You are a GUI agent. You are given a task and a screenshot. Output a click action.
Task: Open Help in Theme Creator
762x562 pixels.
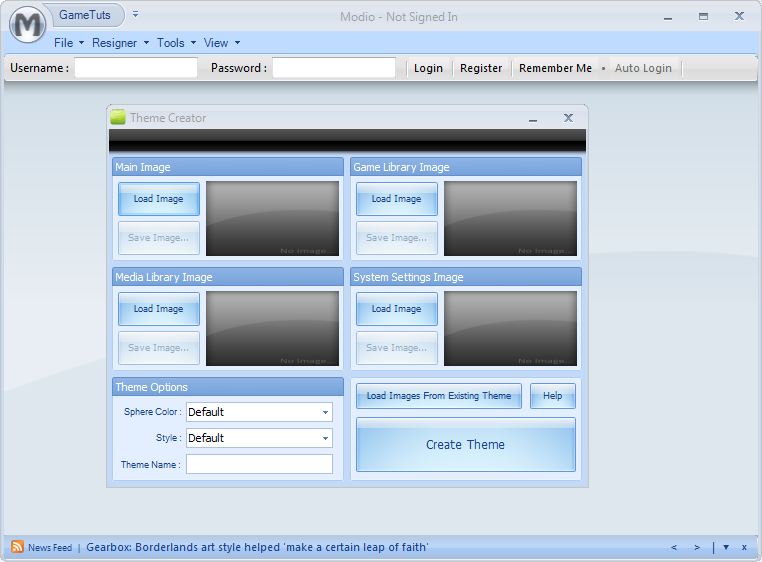553,396
